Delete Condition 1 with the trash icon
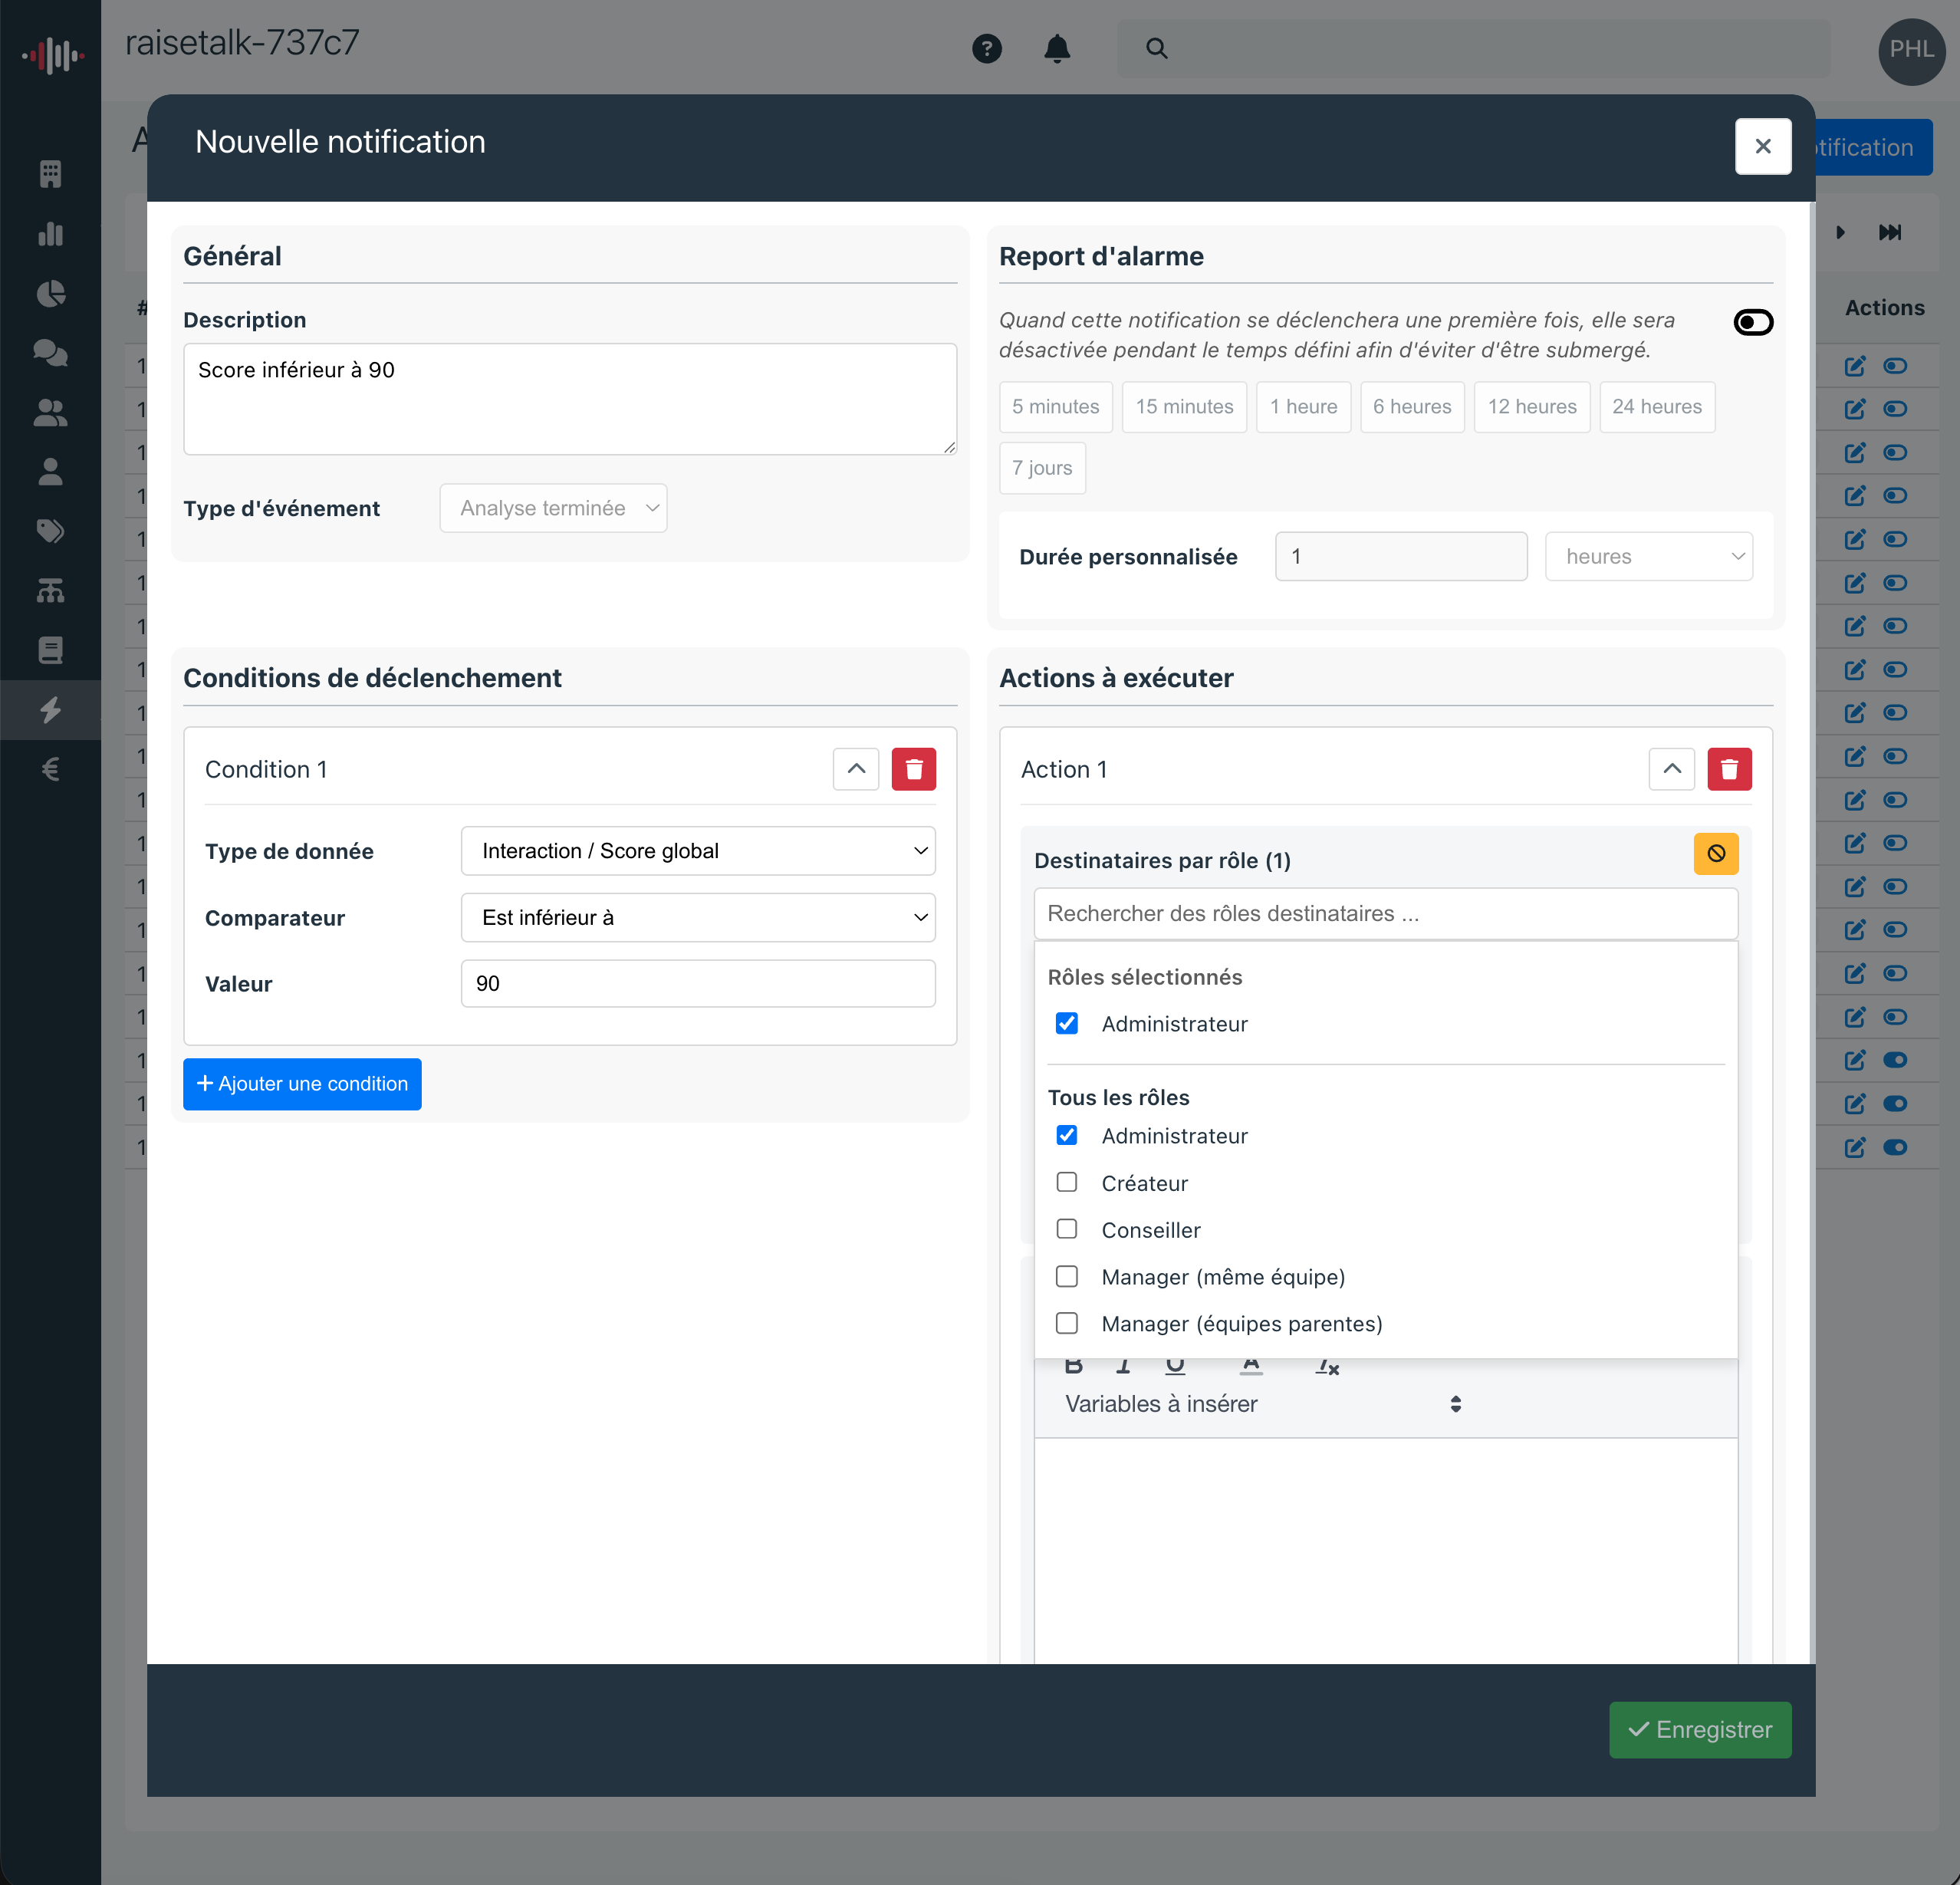The image size is (1960, 1885). point(913,769)
